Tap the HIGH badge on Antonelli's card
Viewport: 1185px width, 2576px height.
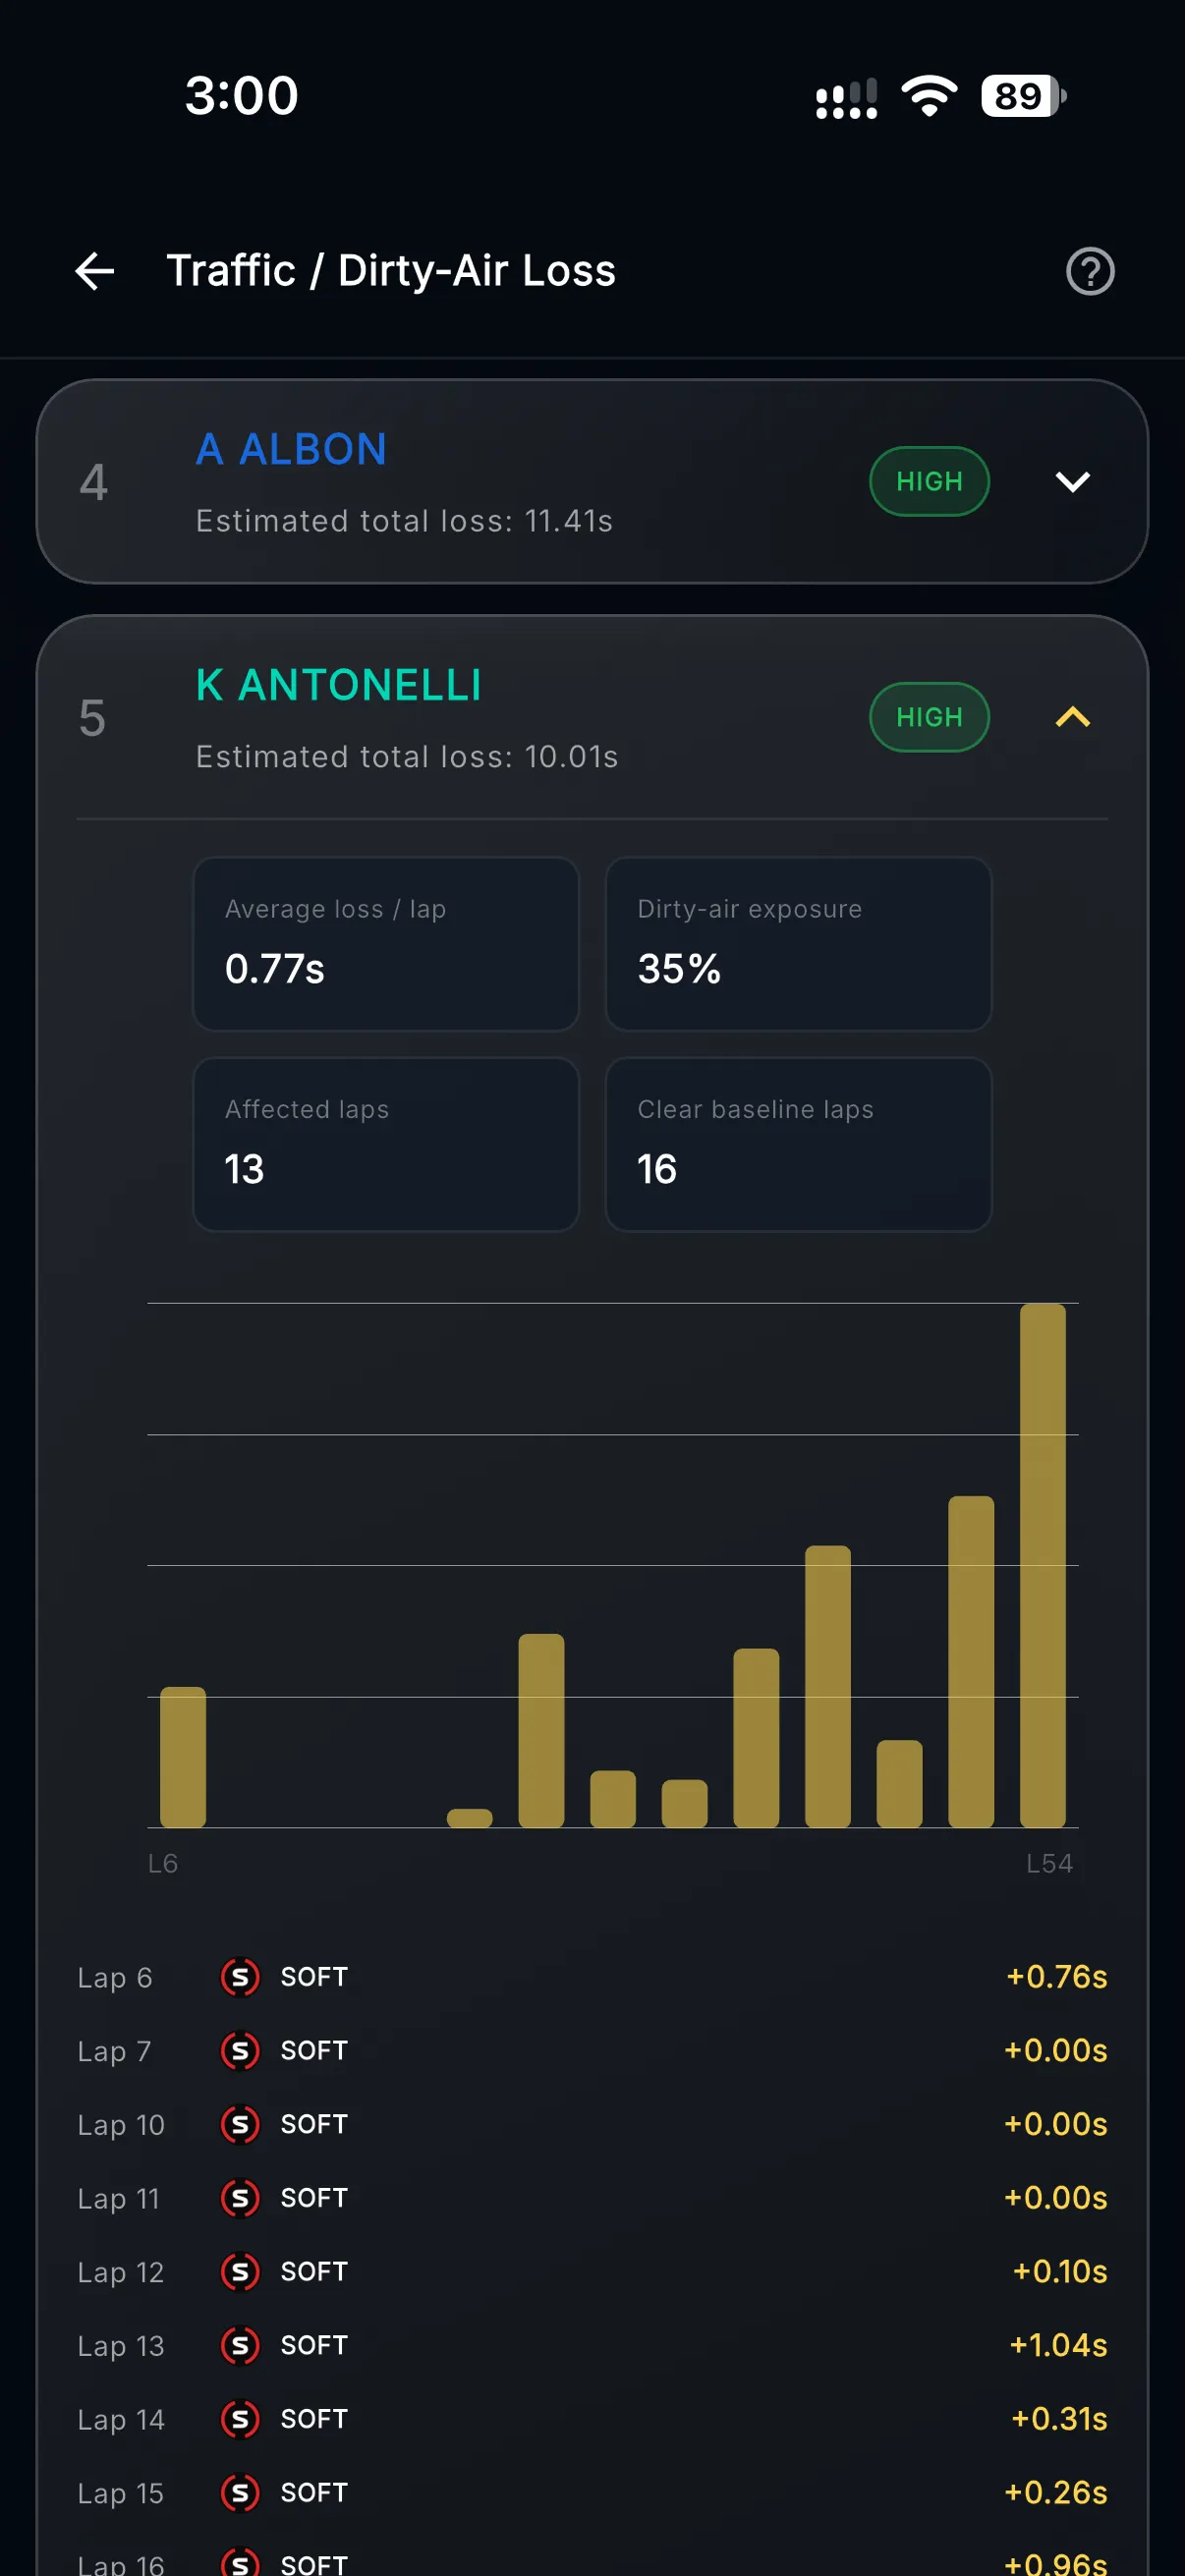point(929,717)
